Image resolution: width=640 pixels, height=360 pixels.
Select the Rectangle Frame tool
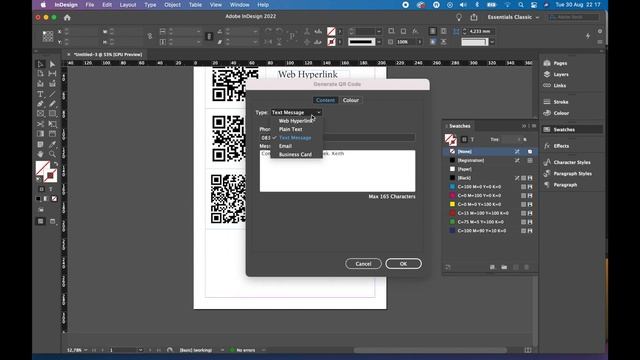click(x=40, y=113)
